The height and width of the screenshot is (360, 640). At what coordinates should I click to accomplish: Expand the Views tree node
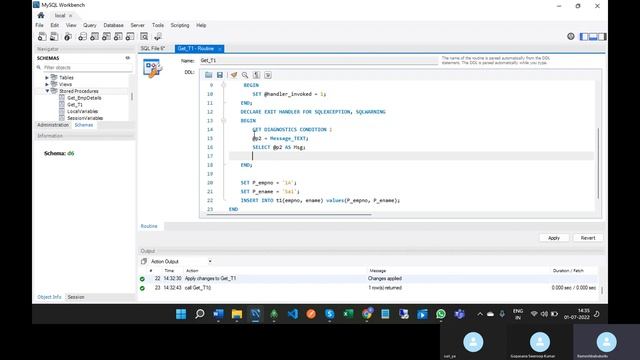click(47, 84)
